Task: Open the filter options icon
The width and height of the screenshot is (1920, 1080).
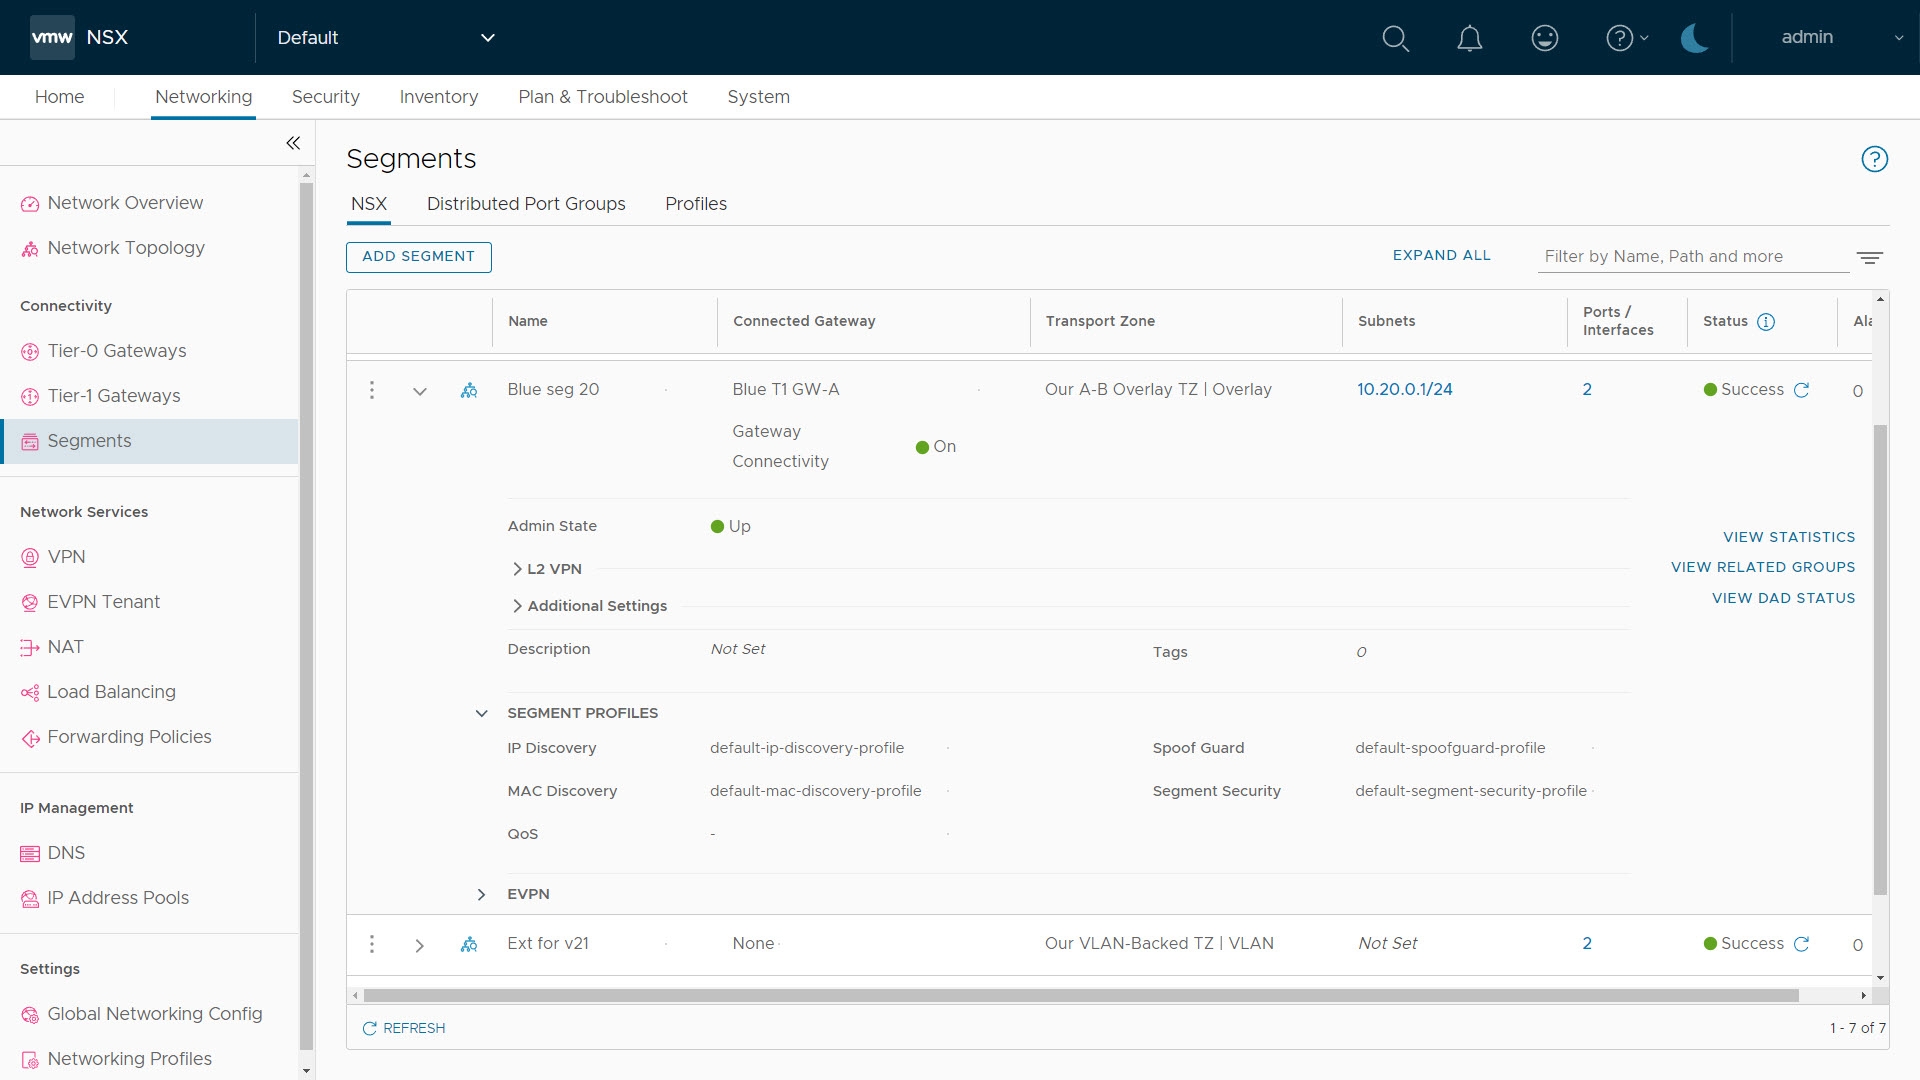Action: click(x=1869, y=257)
